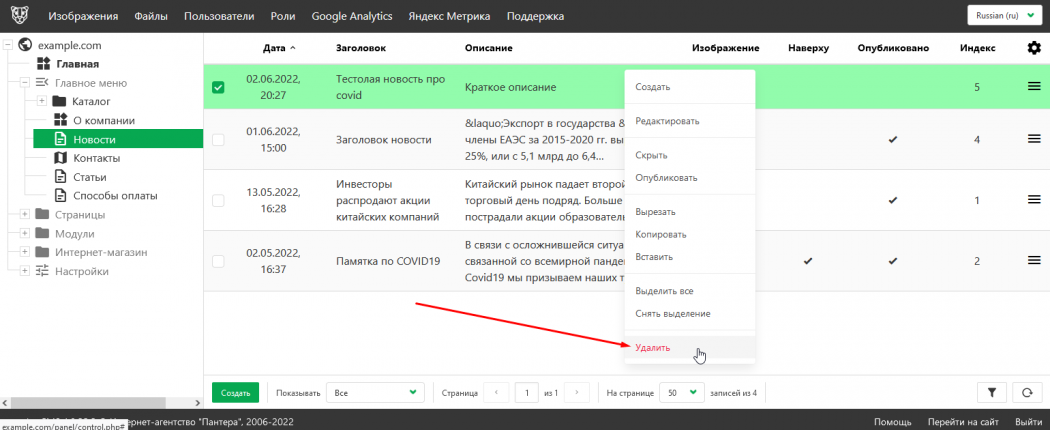Choose Редактировать in the context menu

667,121
